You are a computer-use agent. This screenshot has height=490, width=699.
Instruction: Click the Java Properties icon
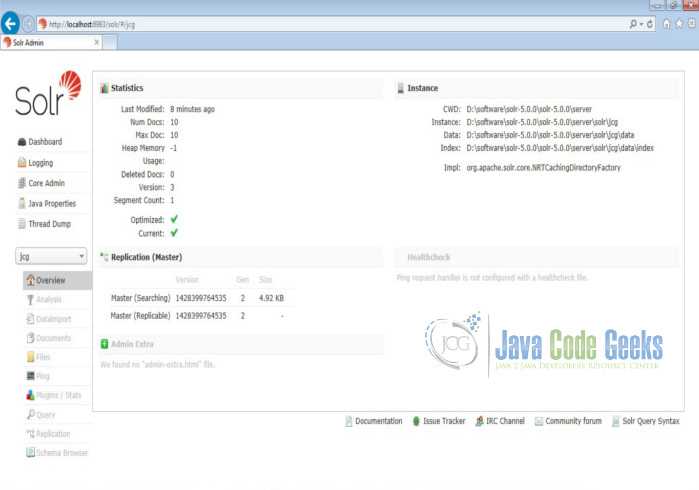pos(22,203)
